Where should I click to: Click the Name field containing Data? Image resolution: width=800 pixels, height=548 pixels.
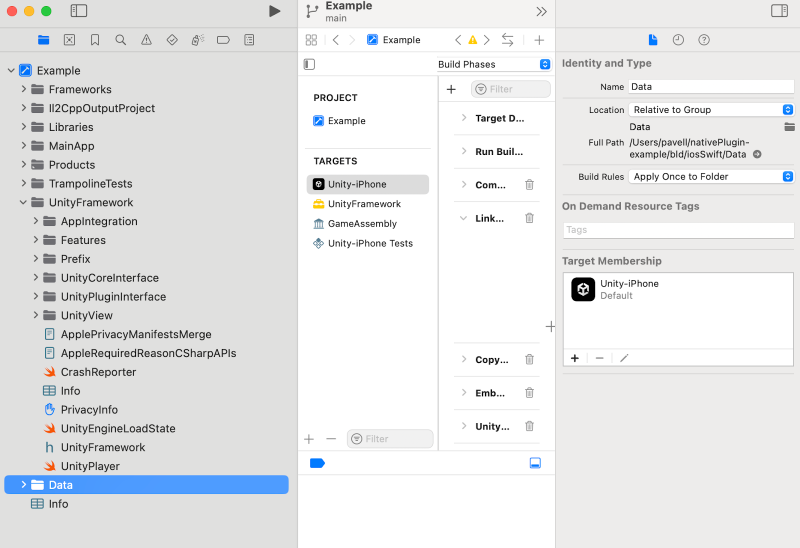click(x=711, y=87)
